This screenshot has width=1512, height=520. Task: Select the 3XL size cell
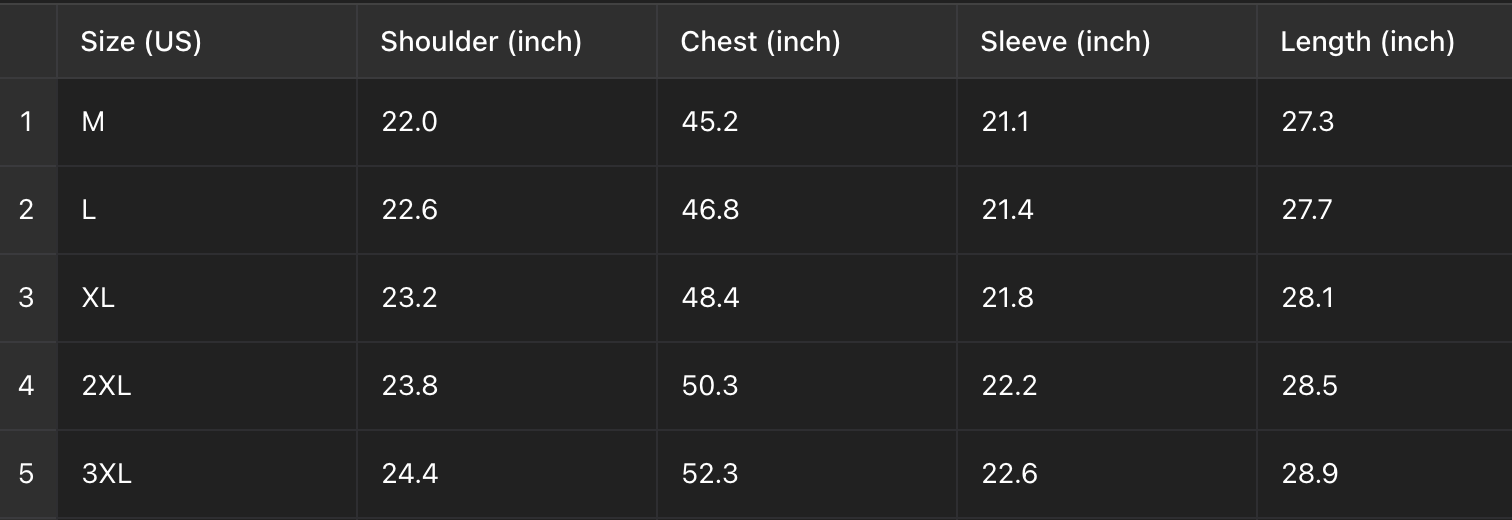coord(207,474)
